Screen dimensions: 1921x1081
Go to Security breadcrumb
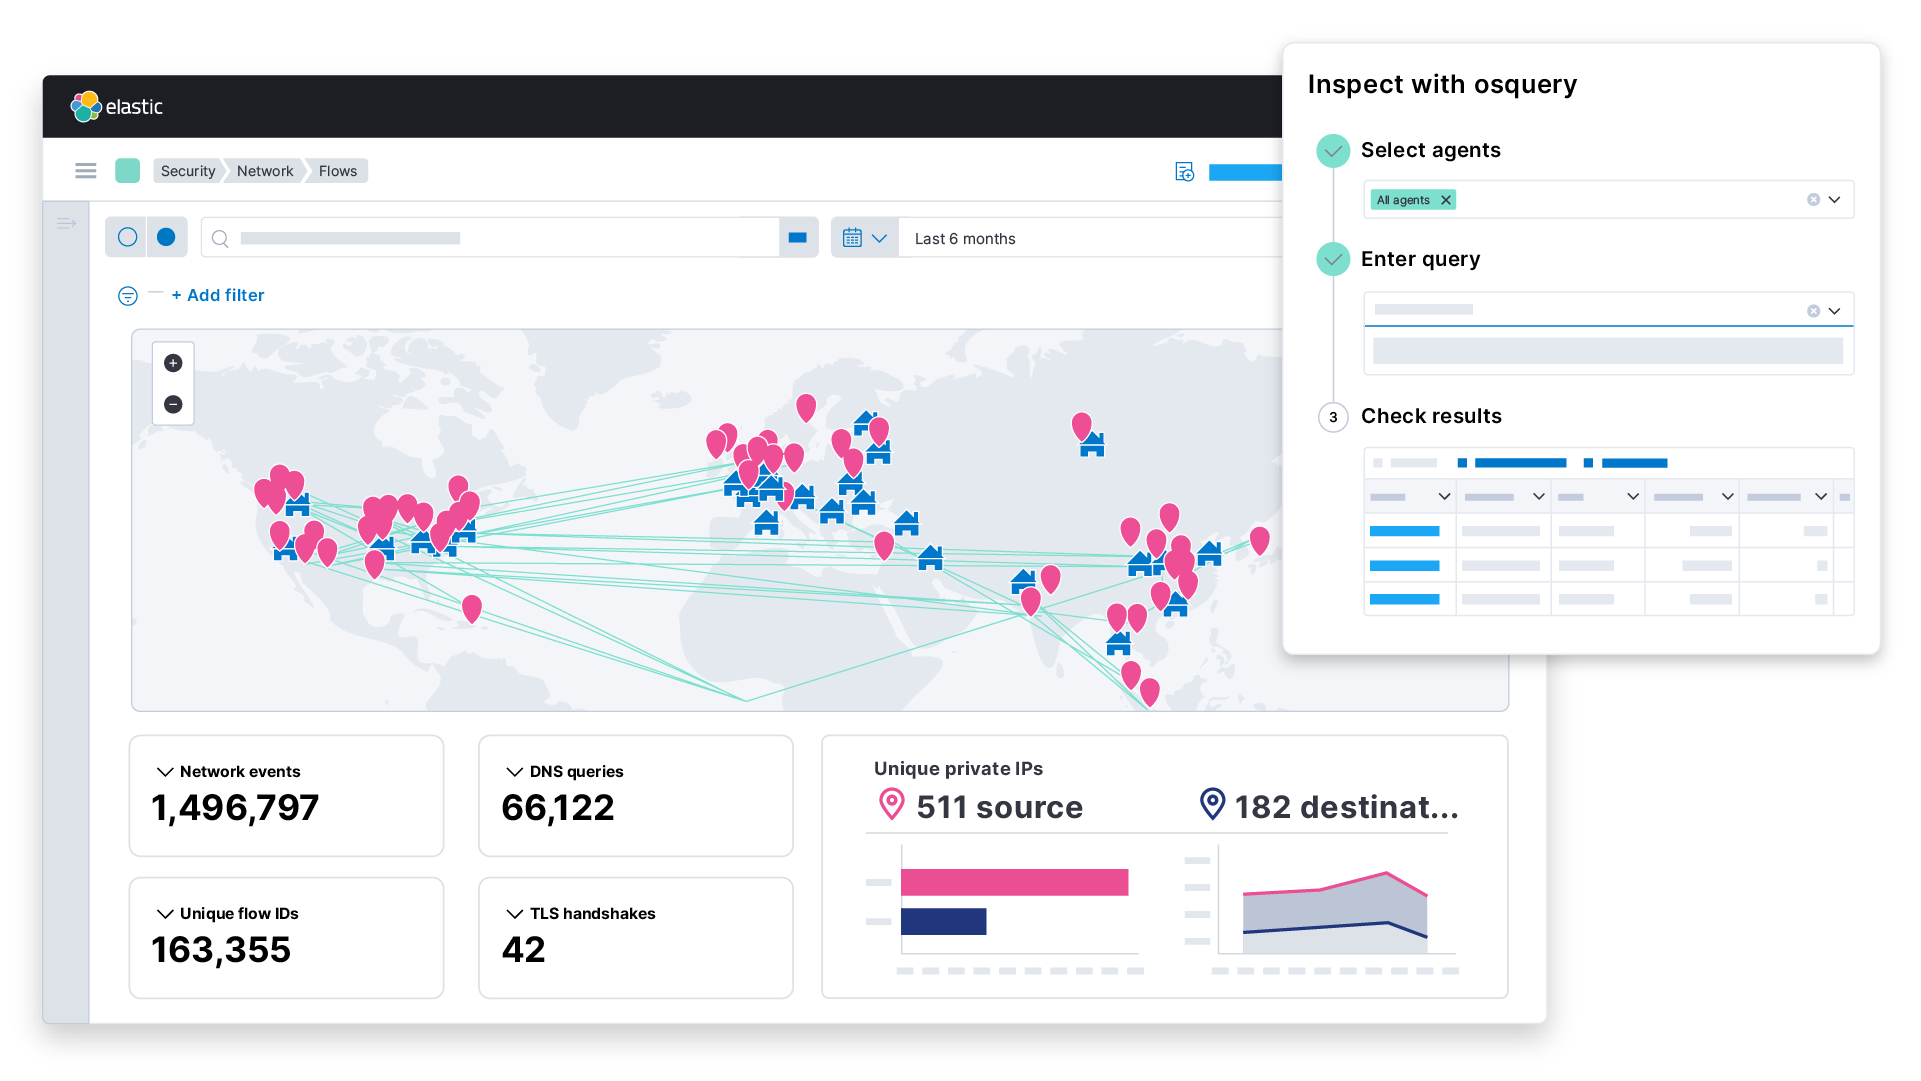pos(188,171)
